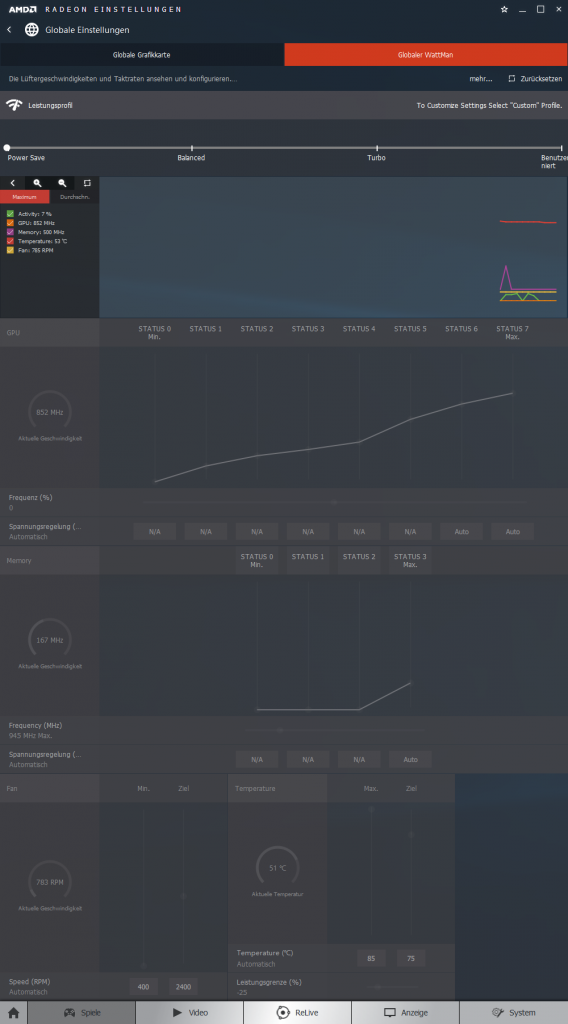This screenshot has width=568, height=1024.
Task: Open the Home icon in bottom bar
Action: tap(13, 1013)
